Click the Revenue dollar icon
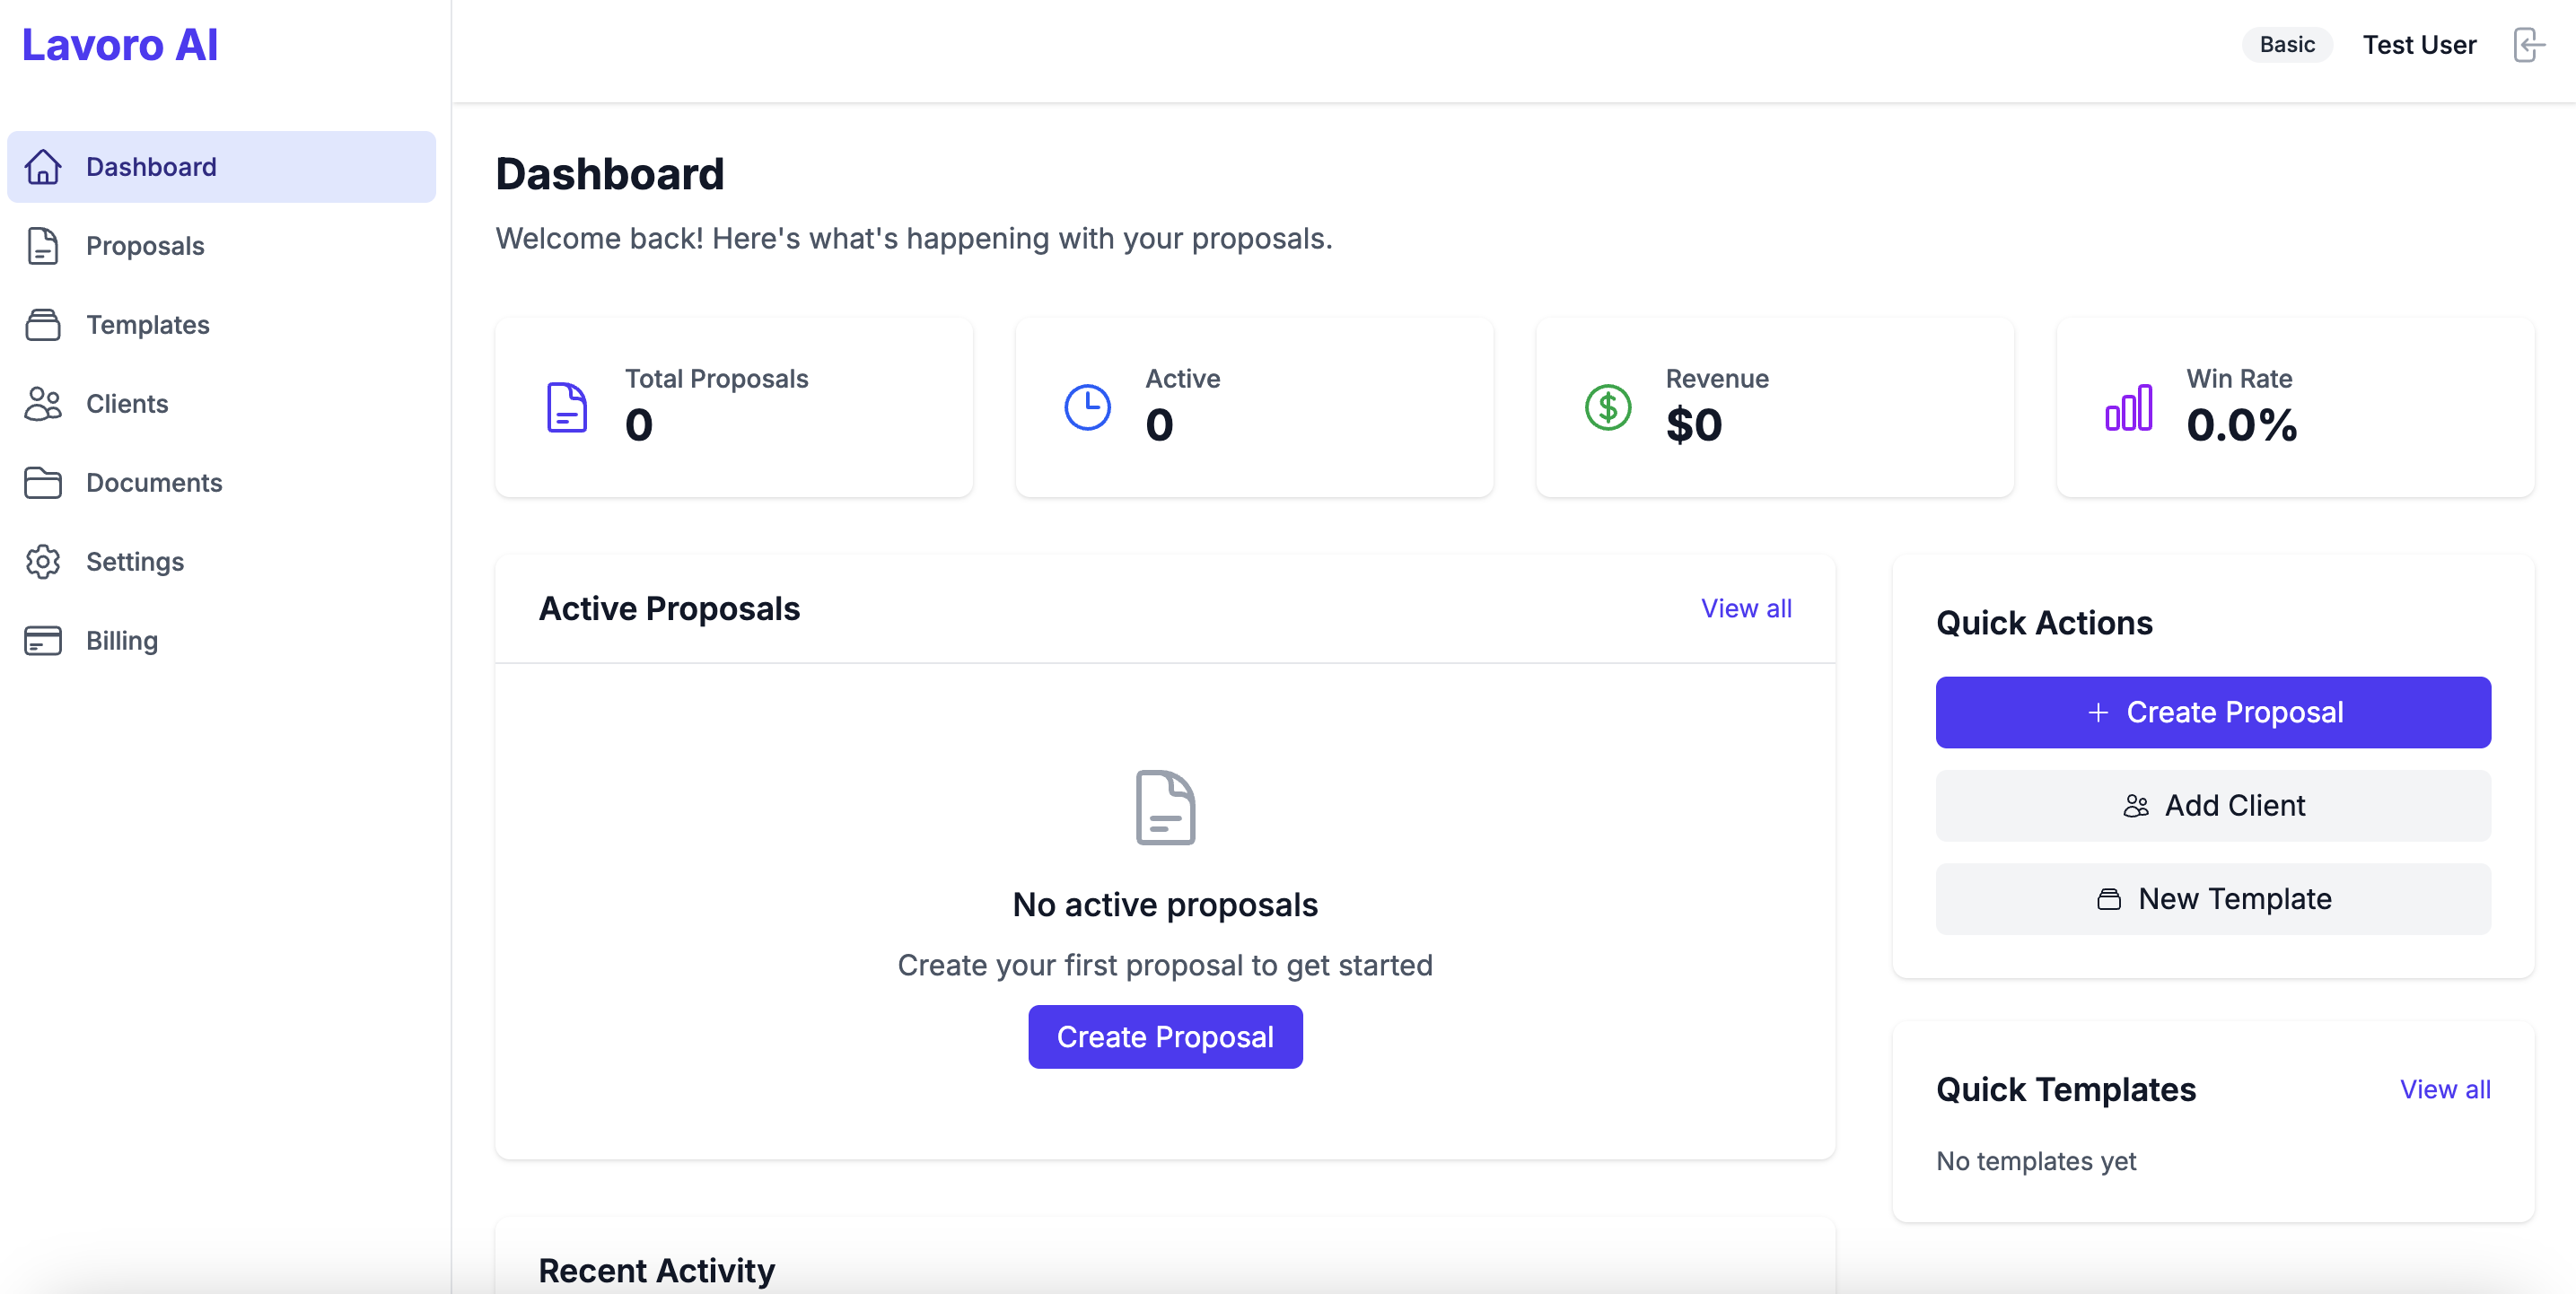This screenshot has height=1294, width=2576. click(x=1608, y=407)
